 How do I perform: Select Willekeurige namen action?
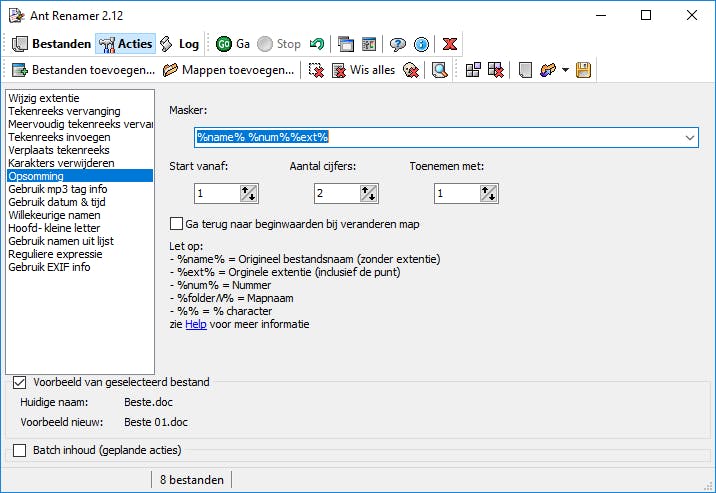click(80, 215)
